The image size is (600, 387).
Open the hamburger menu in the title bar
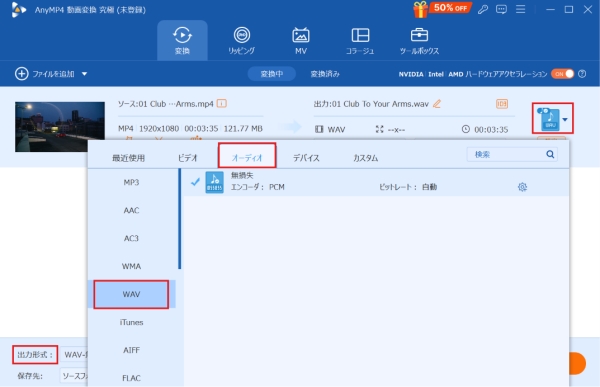coord(520,9)
